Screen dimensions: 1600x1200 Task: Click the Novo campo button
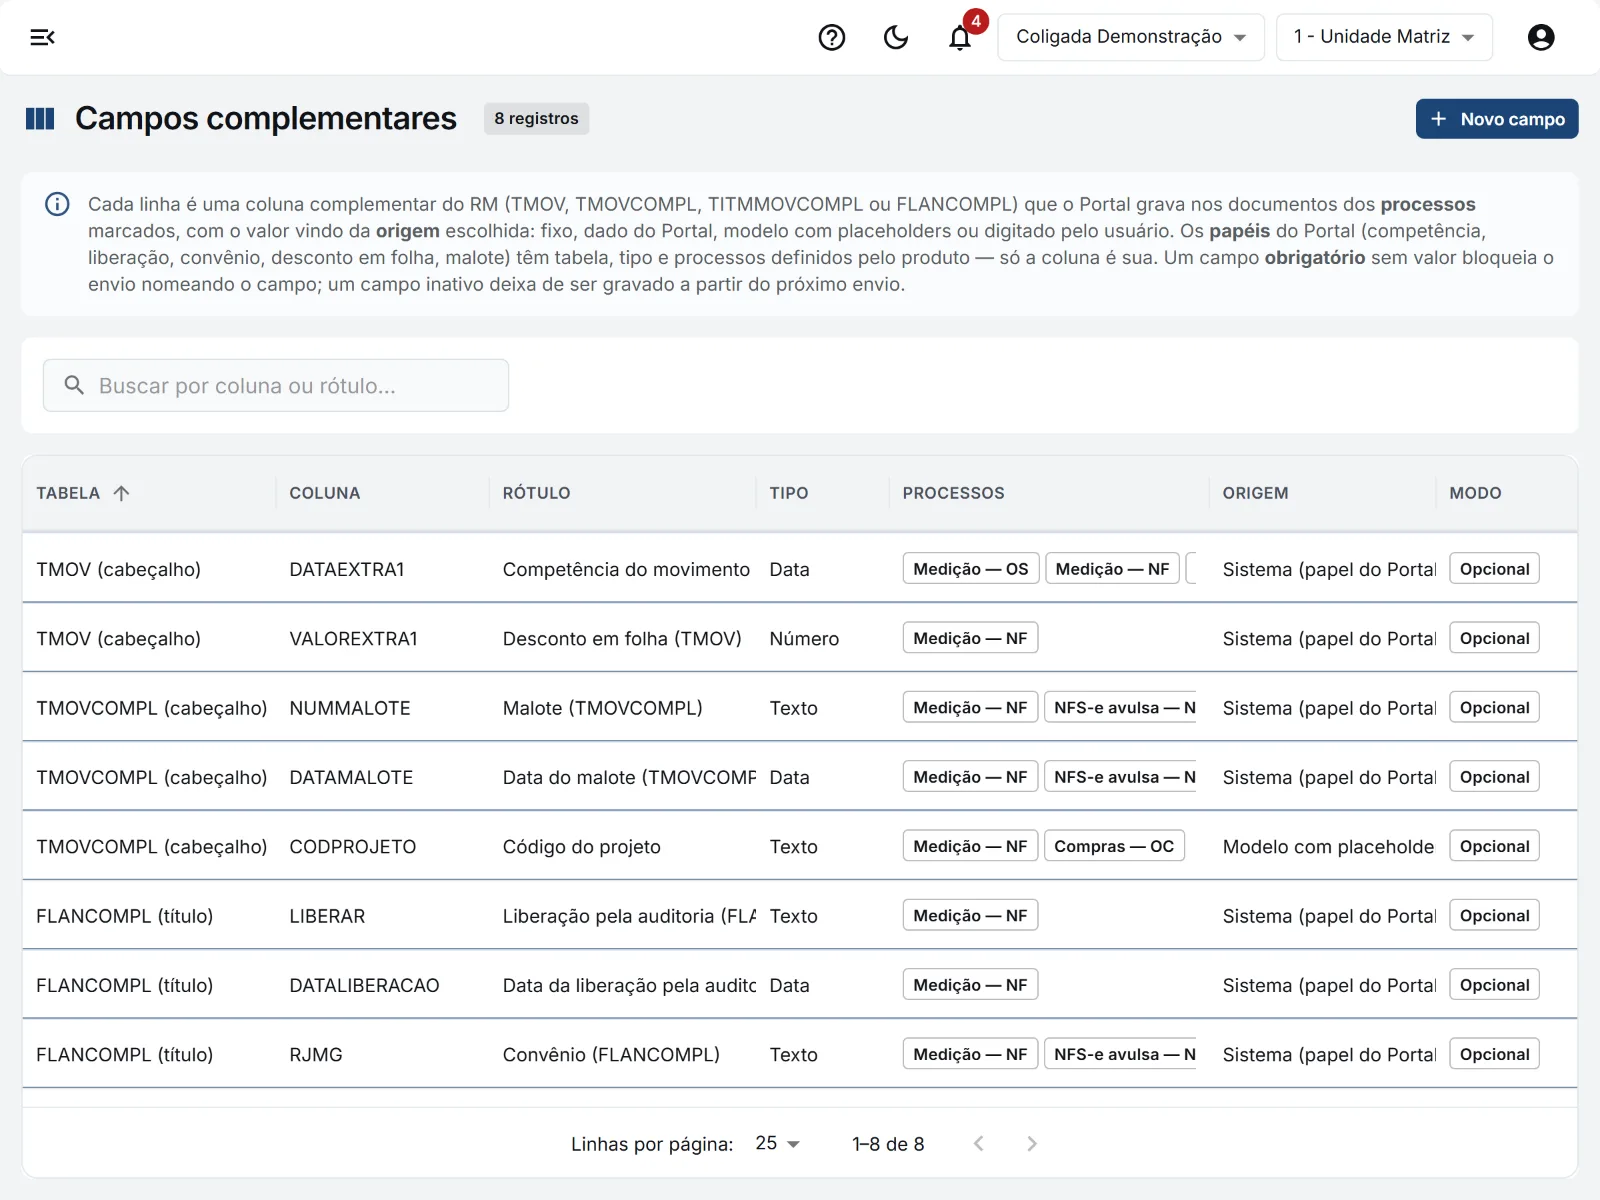point(1497,119)
